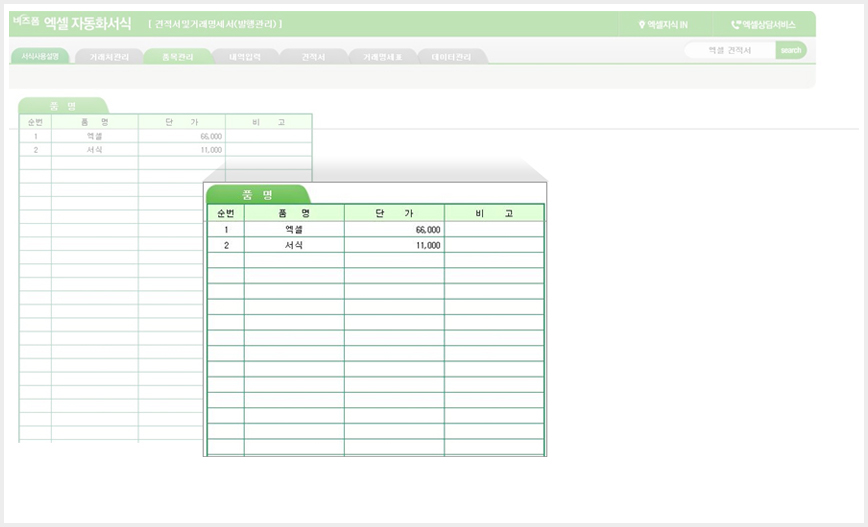Select 순번 header in small background table
Screen dimensions: 868x527
tap(35, 122)
